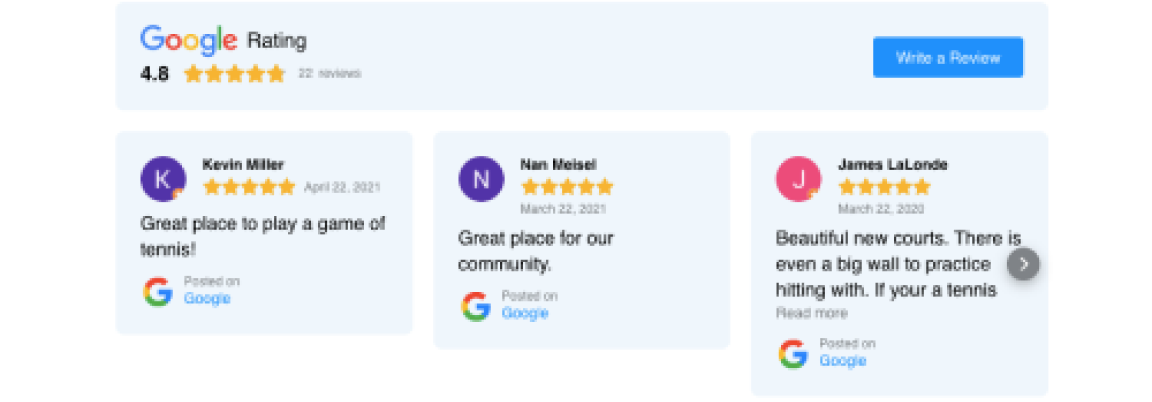Image resolution: width=1152 pixels, height=402 pixels.
Task: Click the Google G icon in Kevin's review
Action: point(158,291)
